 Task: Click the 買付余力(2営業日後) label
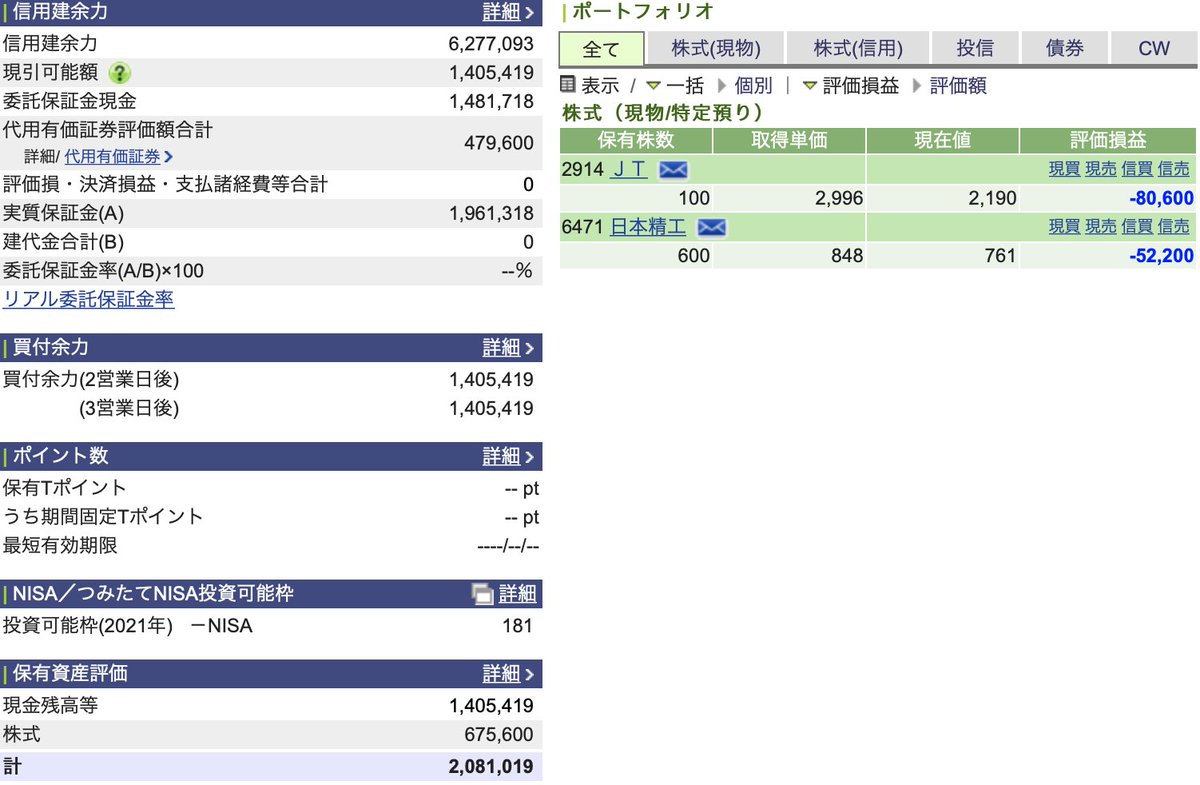click(x=91, y=379)
